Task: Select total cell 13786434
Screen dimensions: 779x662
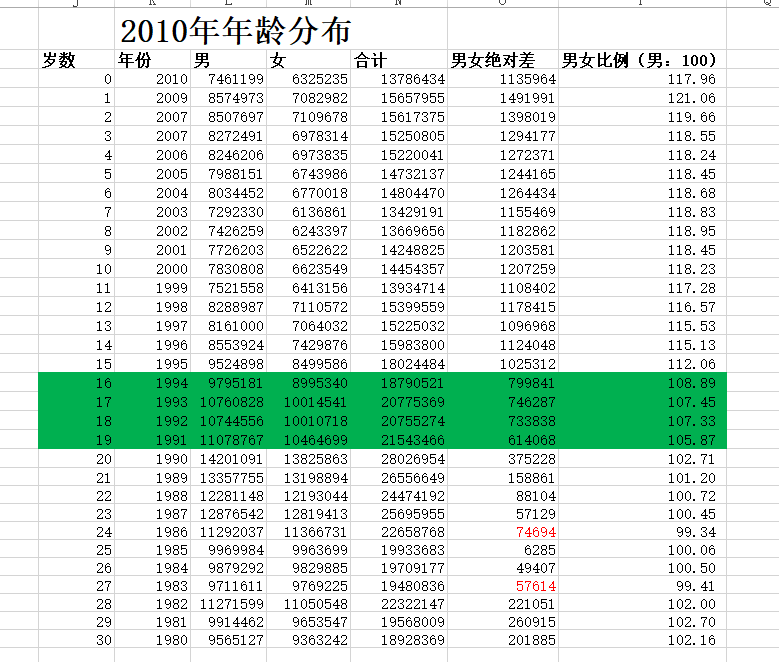Action: [x=413, y=79]
